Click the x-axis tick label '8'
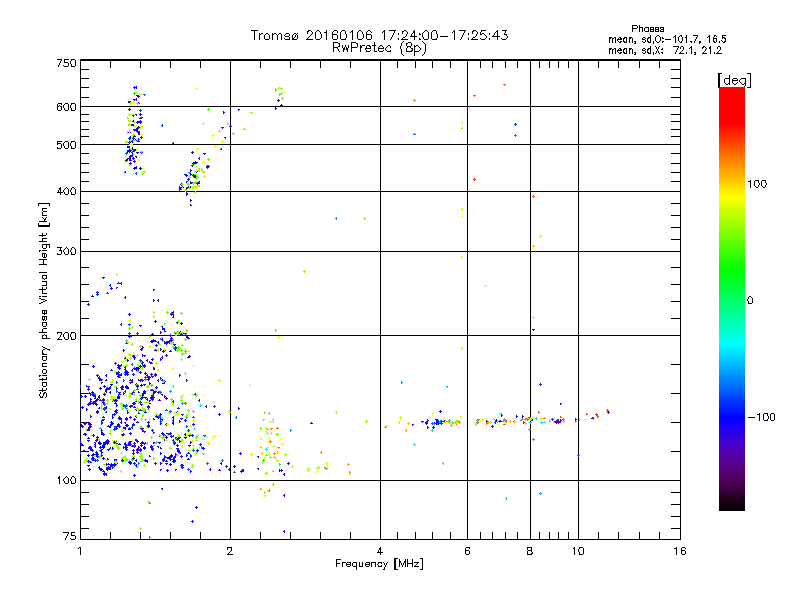The height and width of the screenshot is (600, 800). 530,551
